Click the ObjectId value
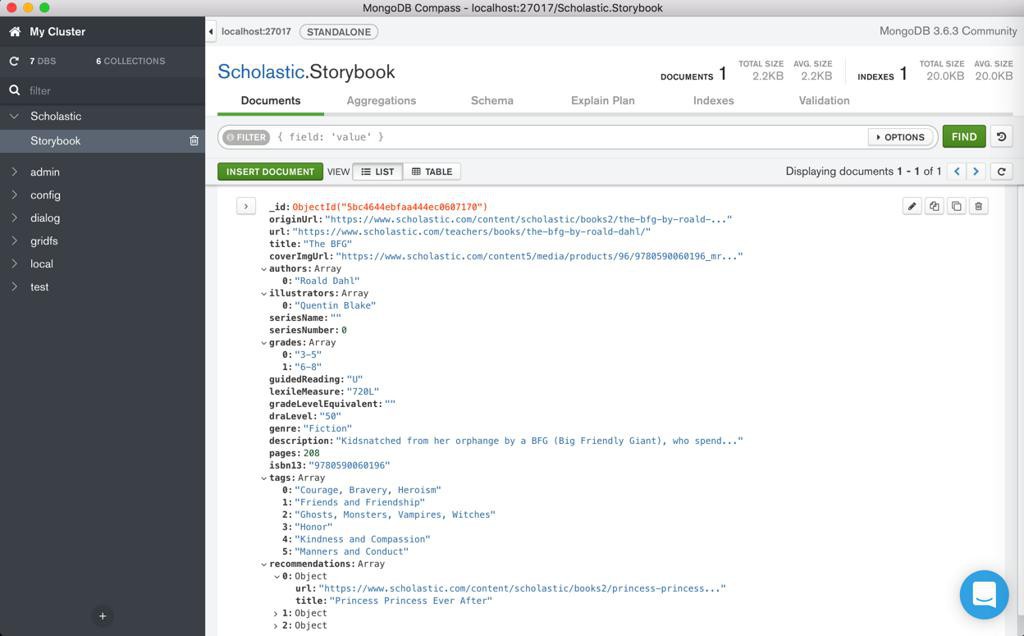The image size is (1024, 636). tap(390, 207)
